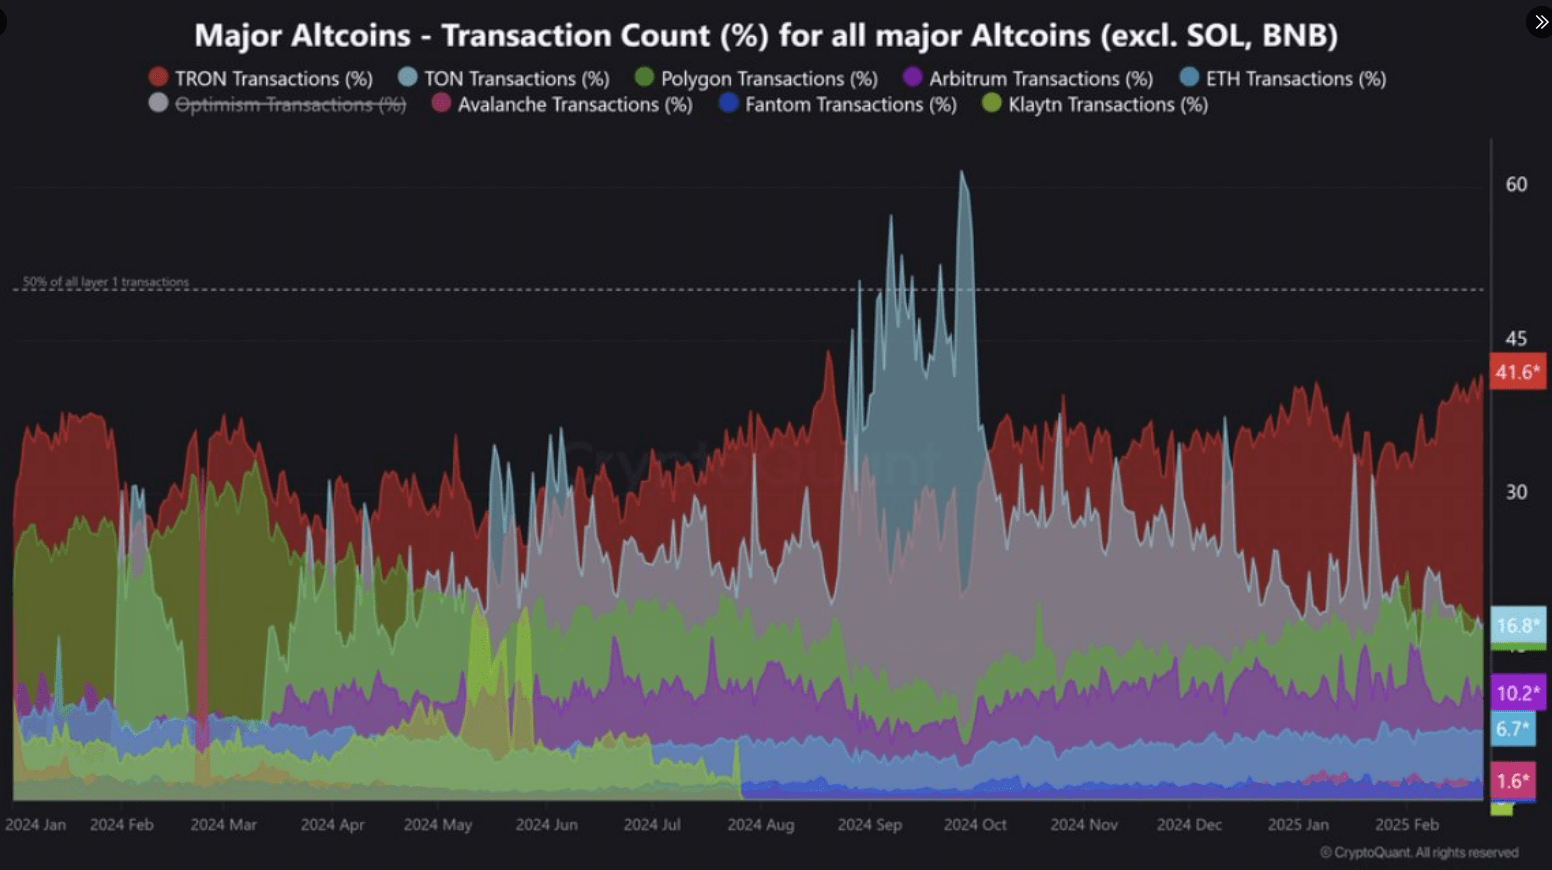Click the CryptoQuant copyright text
The height and width of the screenshot is (870, 1552).
[x=1419, y=853]
